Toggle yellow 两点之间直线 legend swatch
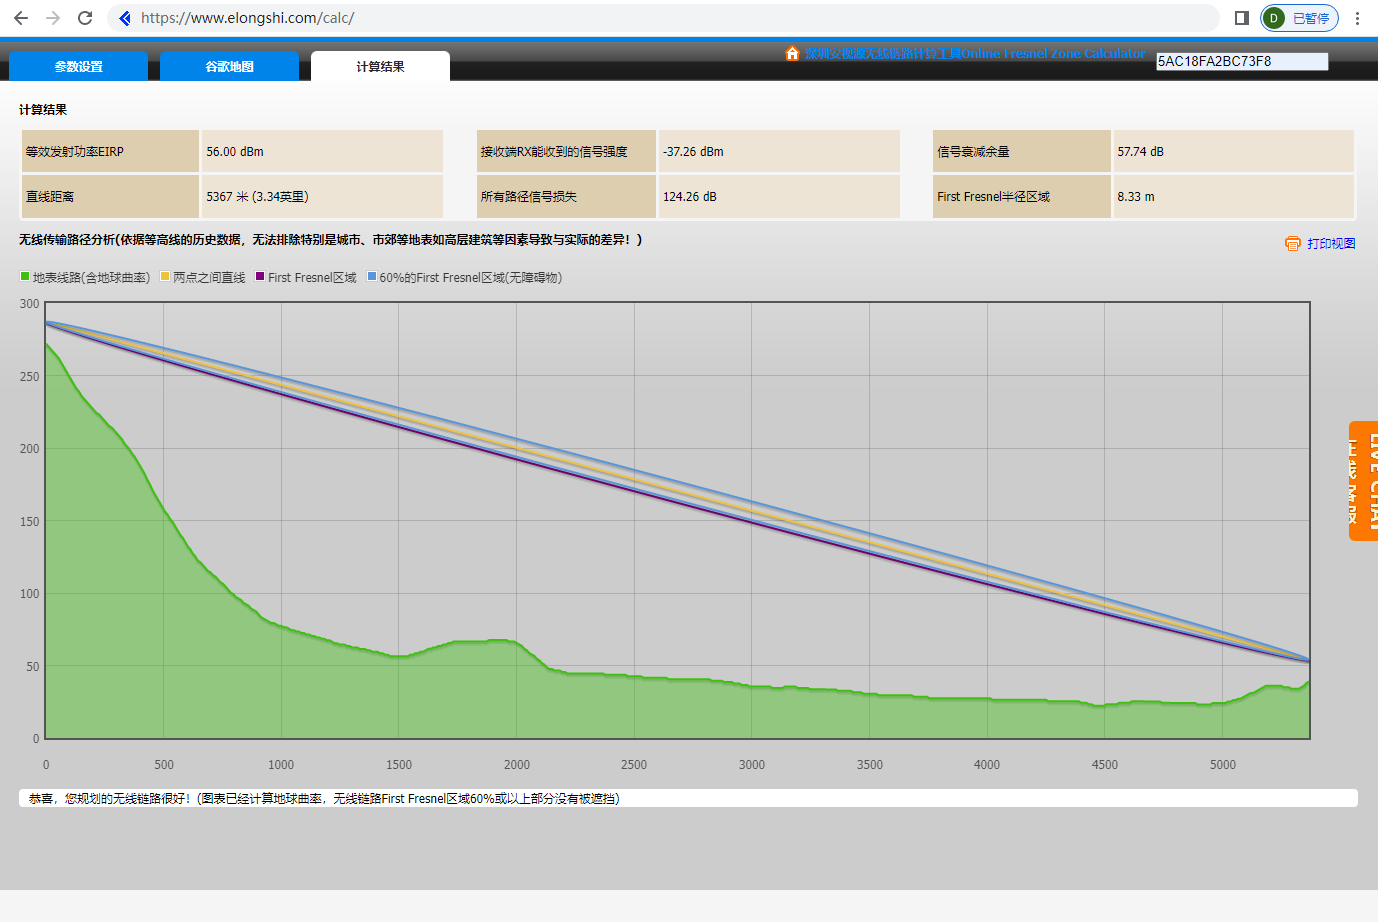This screenshot has width=1378, height=922. [165, 277]
